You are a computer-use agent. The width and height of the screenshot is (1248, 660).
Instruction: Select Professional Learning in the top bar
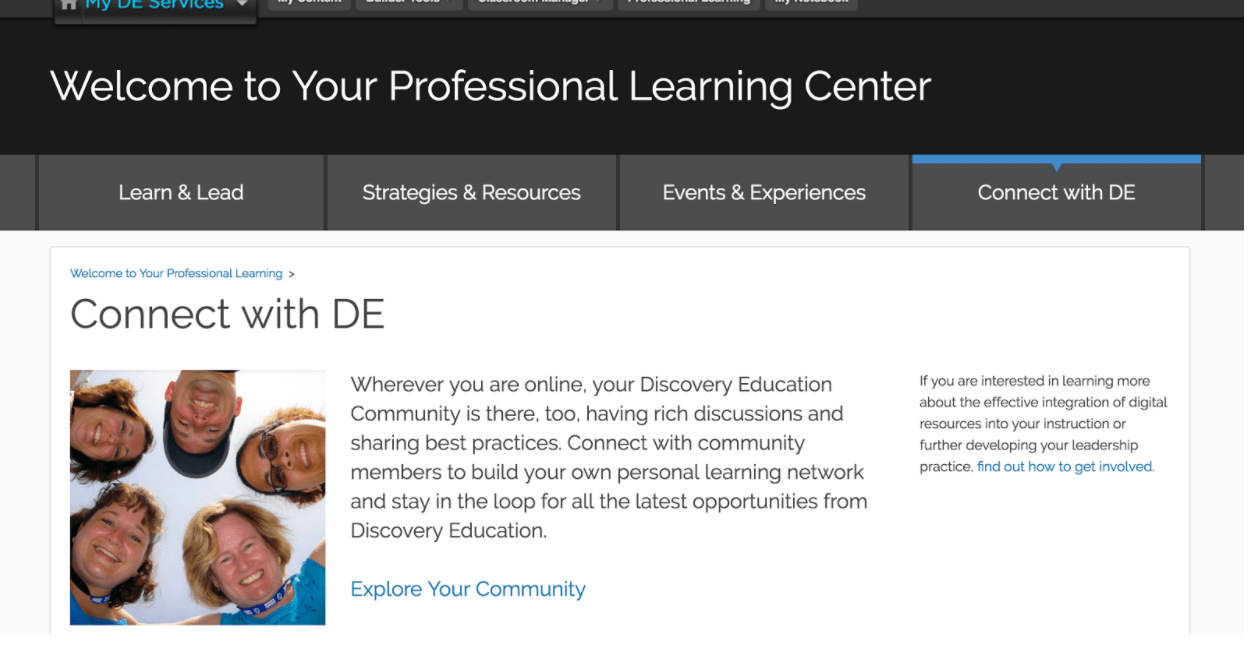688,3
